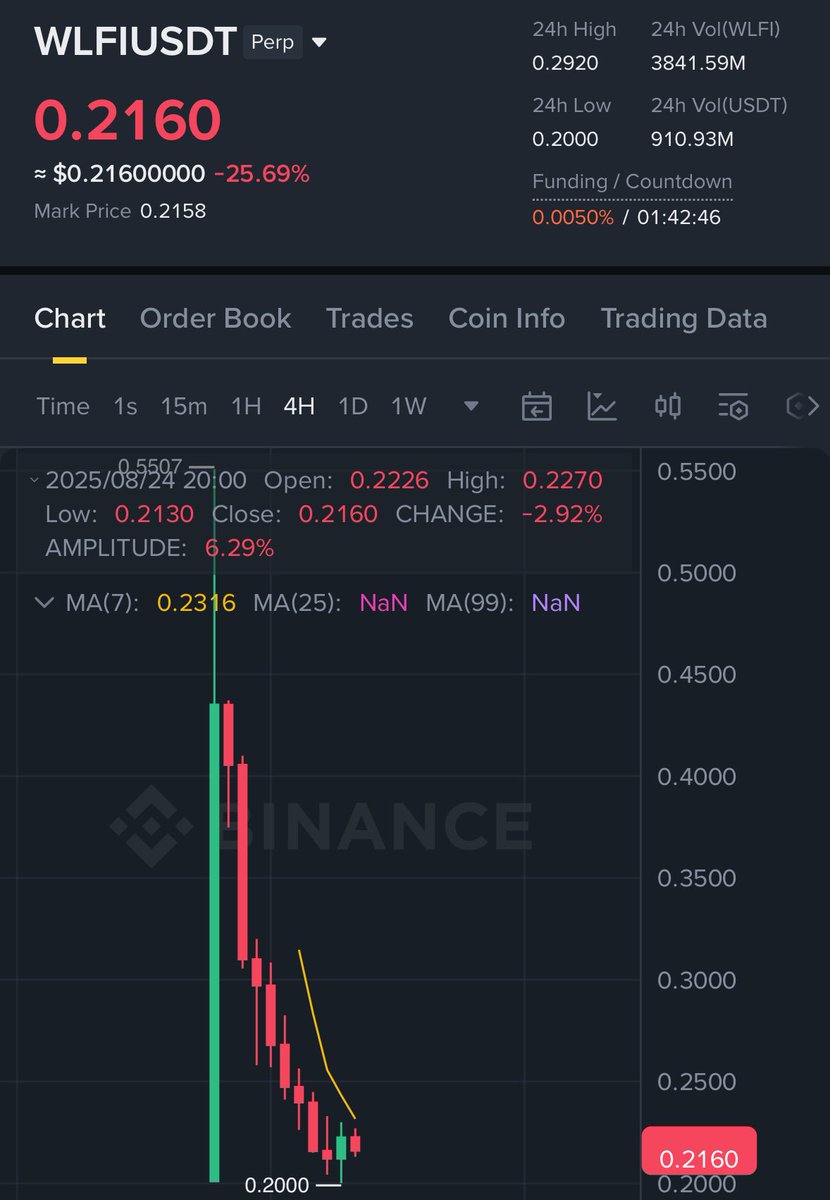Tap the 24h Low value 0.2000
Image resolution: width=830 pixels, height=1200 pixels.
point(565,139)
